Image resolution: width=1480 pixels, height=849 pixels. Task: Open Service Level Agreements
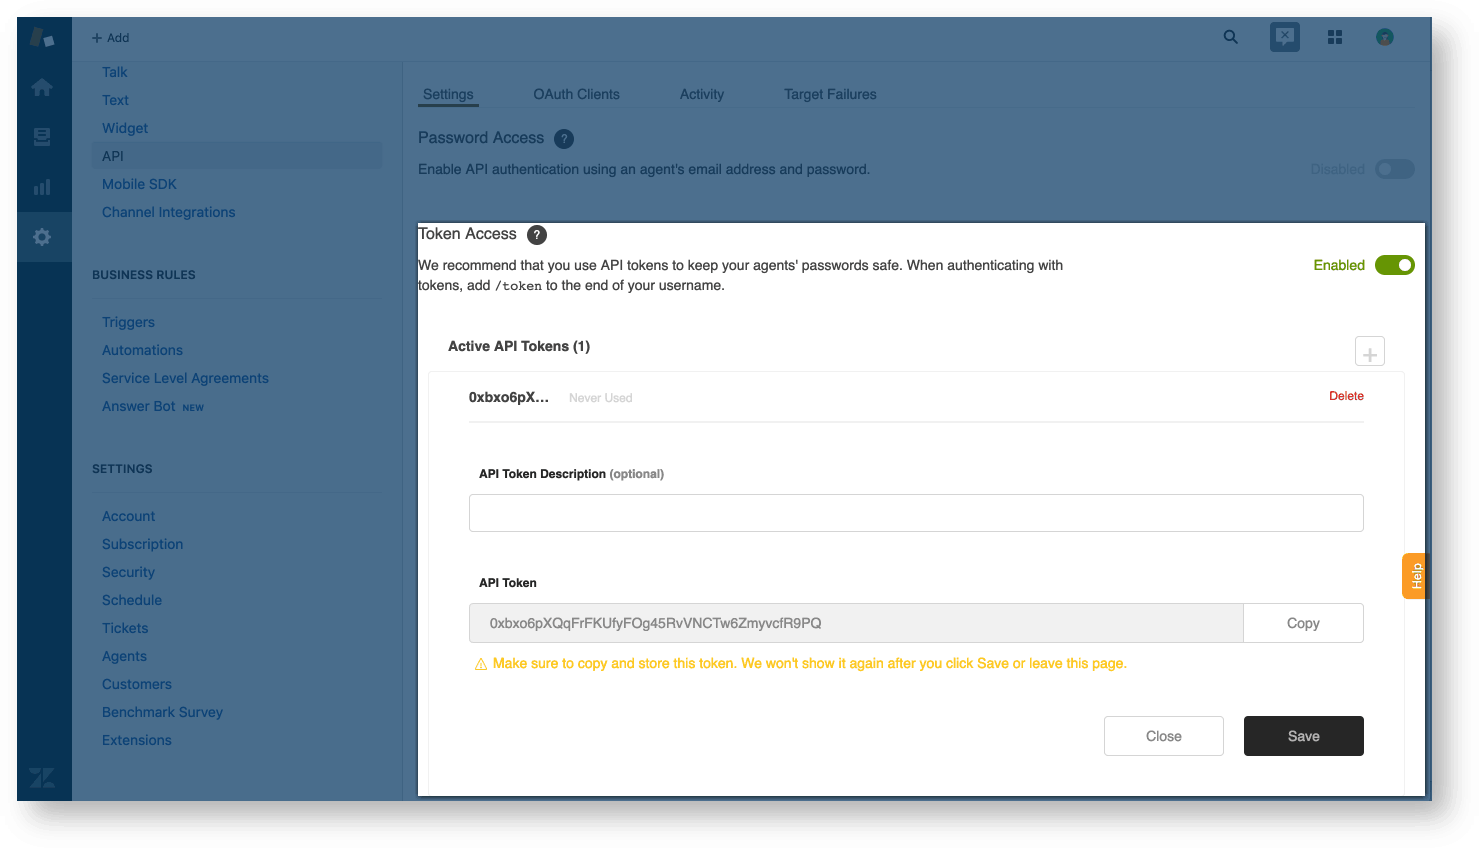pyautogui.click(x=185, y=378)
